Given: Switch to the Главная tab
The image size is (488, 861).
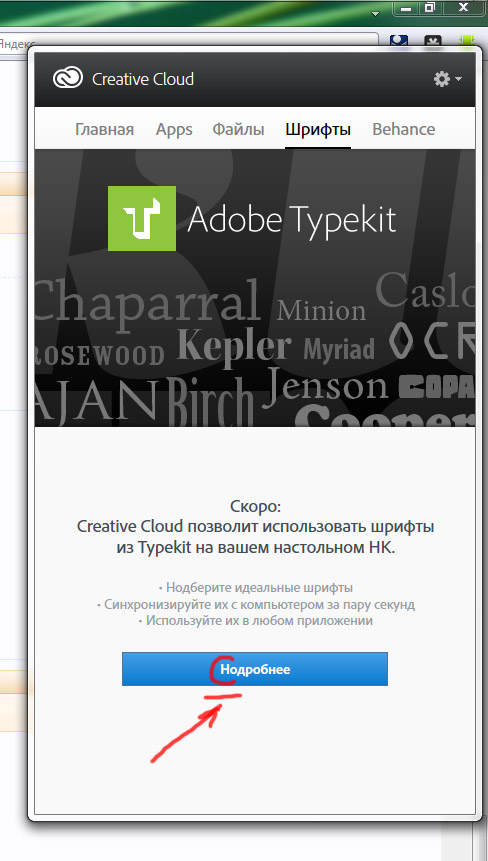Looking at the screenshot, I should tap(104, 130).
